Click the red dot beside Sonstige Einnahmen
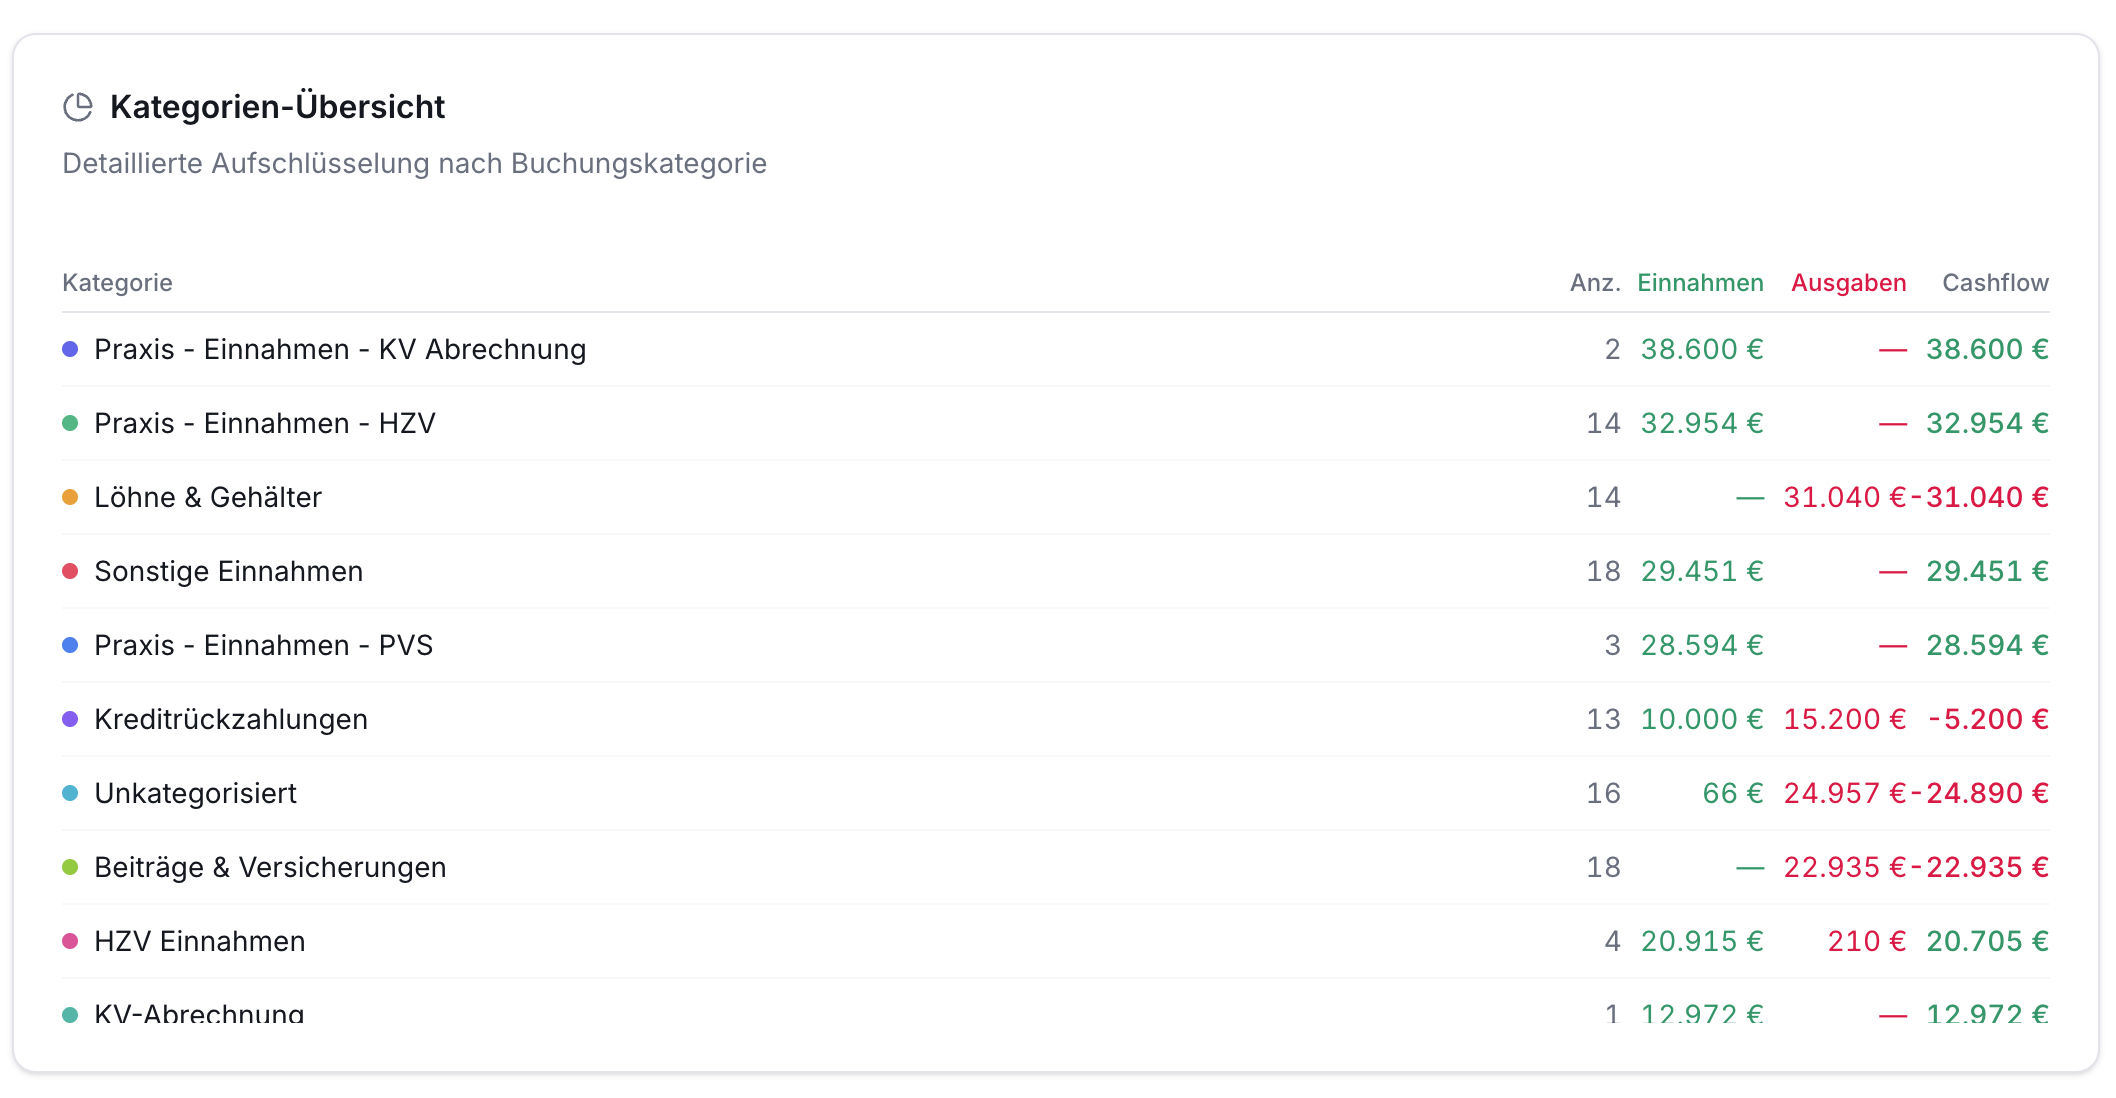 click(70, 571)
